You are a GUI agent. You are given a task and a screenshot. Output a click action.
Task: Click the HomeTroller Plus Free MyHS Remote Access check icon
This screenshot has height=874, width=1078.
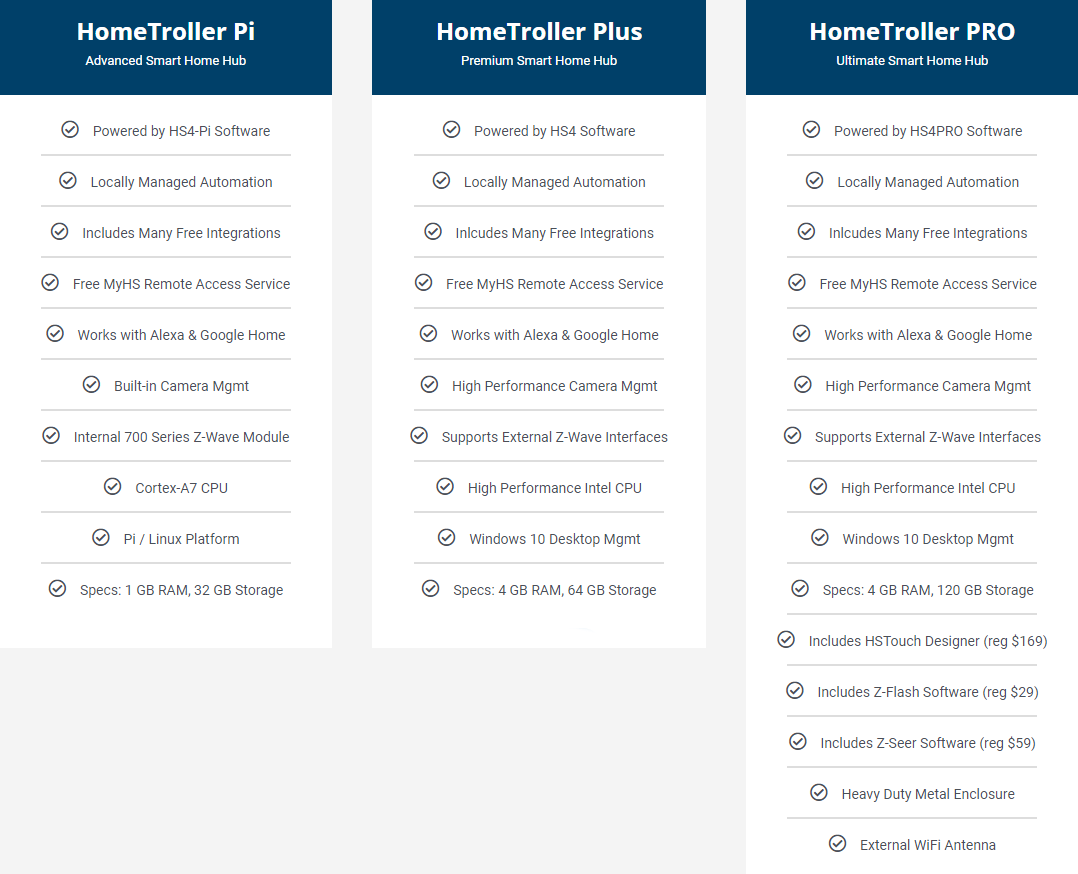pos(424,283)
